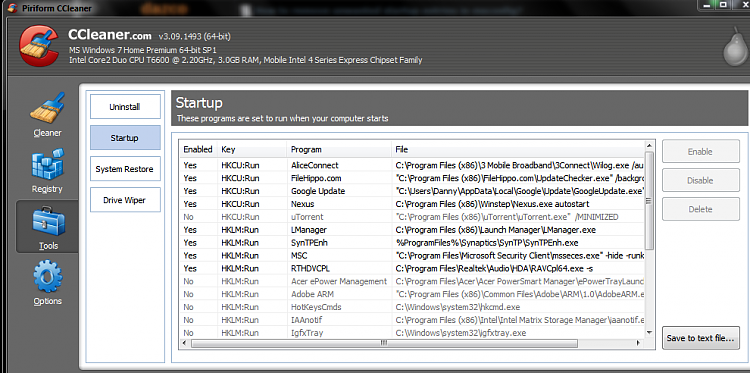750x373 pixels.
Task: Click the Nexus.exe autostart file path
Action: 492,204
